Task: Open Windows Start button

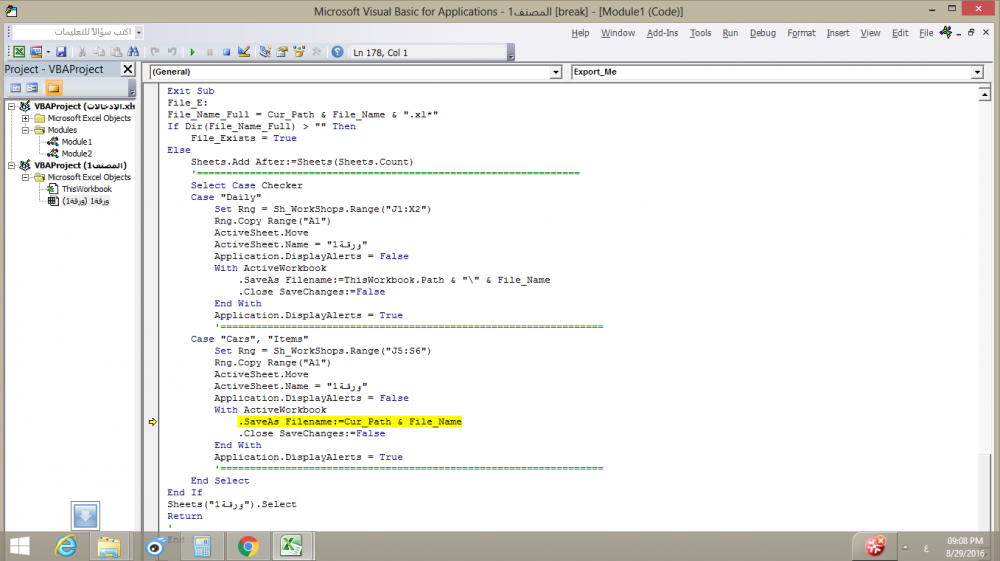Action: (20, 546)
